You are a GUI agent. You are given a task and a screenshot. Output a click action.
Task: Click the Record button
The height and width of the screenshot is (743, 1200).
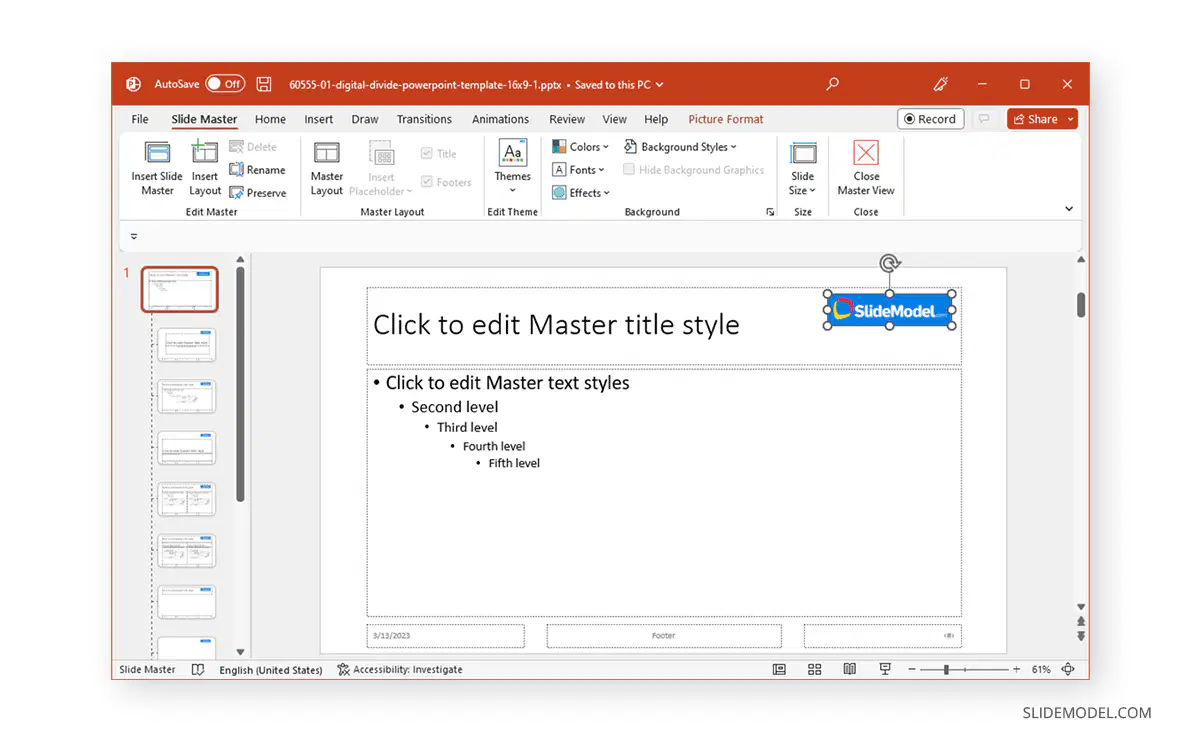[x=930, y=119]
